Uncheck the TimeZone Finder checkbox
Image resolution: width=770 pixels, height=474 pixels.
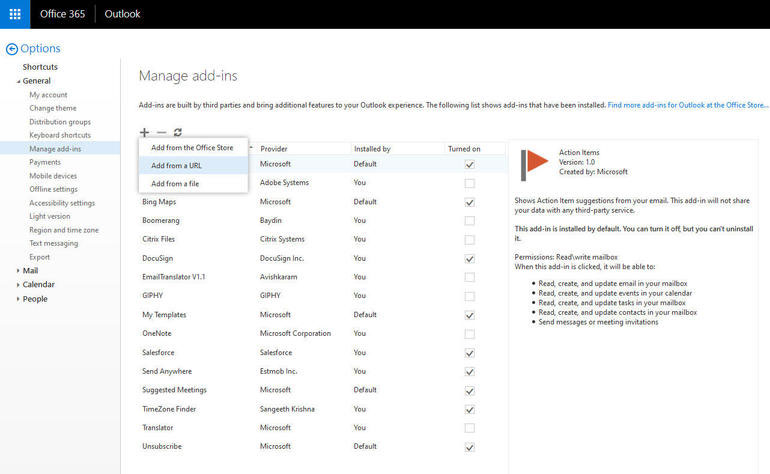[x=469, y=410]
